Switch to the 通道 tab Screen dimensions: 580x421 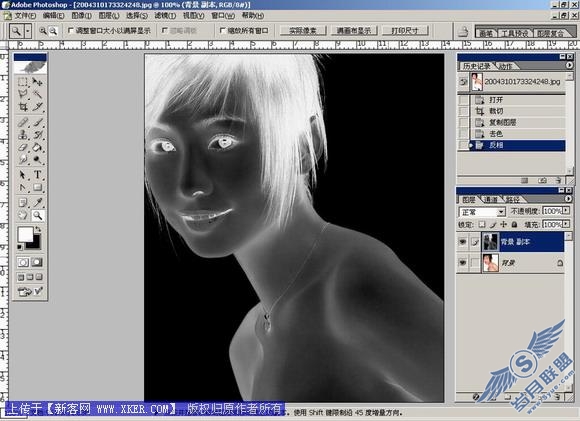point(490,200)
